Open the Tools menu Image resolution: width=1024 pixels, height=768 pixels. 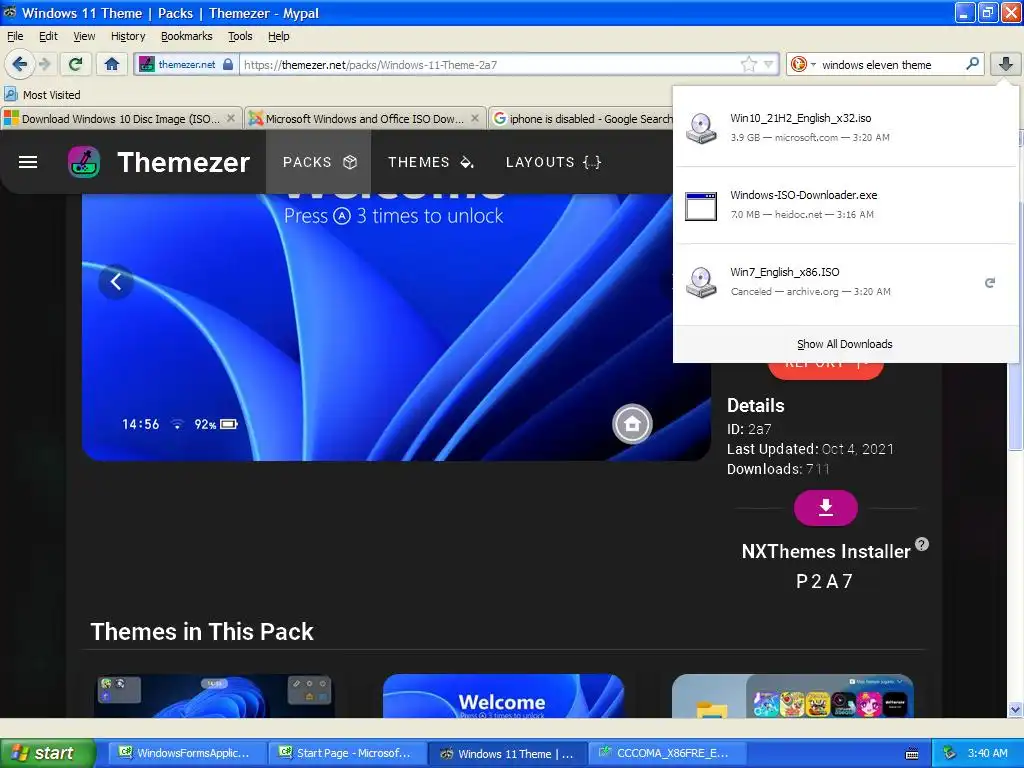click(x=240, y=36)
